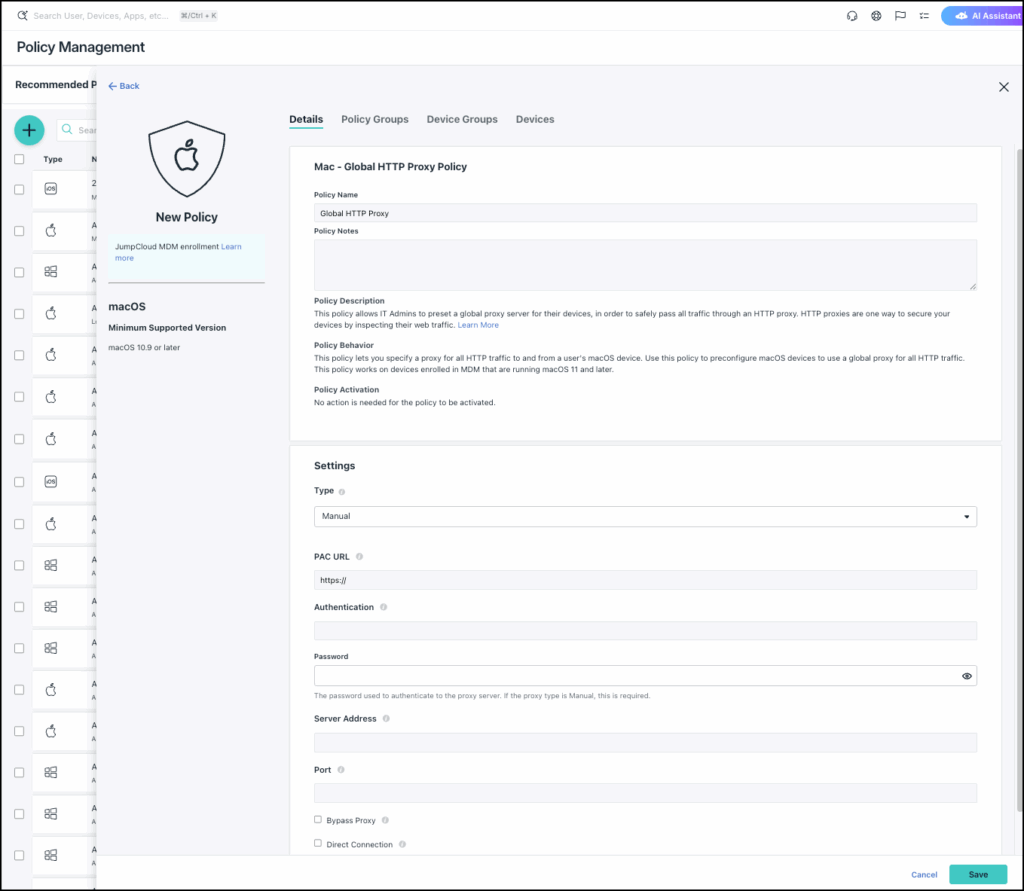Screen dimensions: 1024x891
Task: Open the AI Assistant button
Action: click(x=981, y=16)
